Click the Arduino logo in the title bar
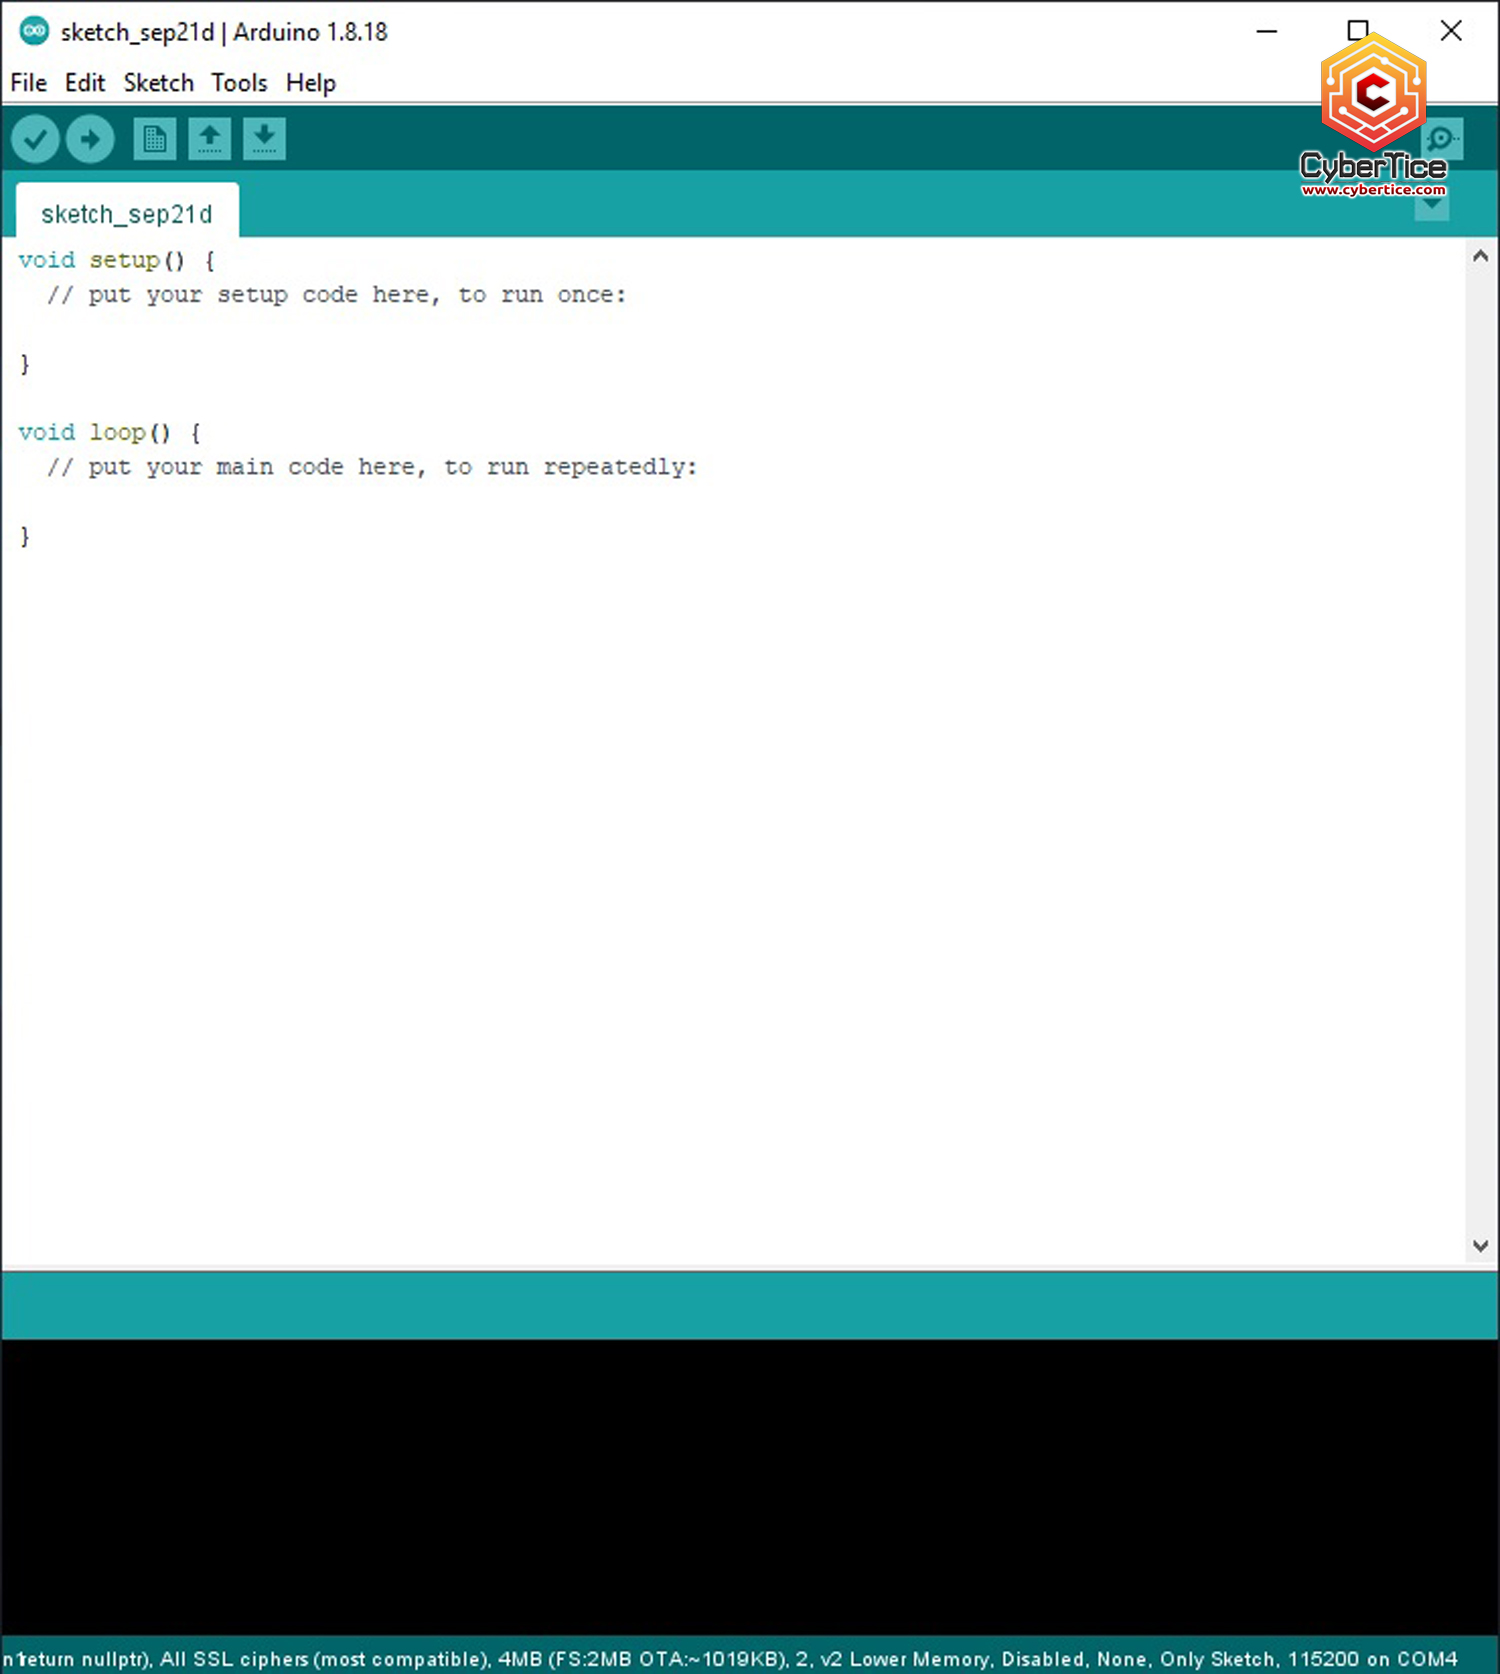Screen dimensions: 1500x1674 tap(34, 31)
